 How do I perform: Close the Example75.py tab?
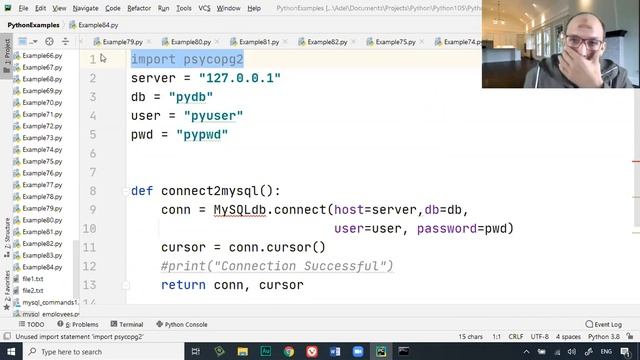click(x=422, y=42)
